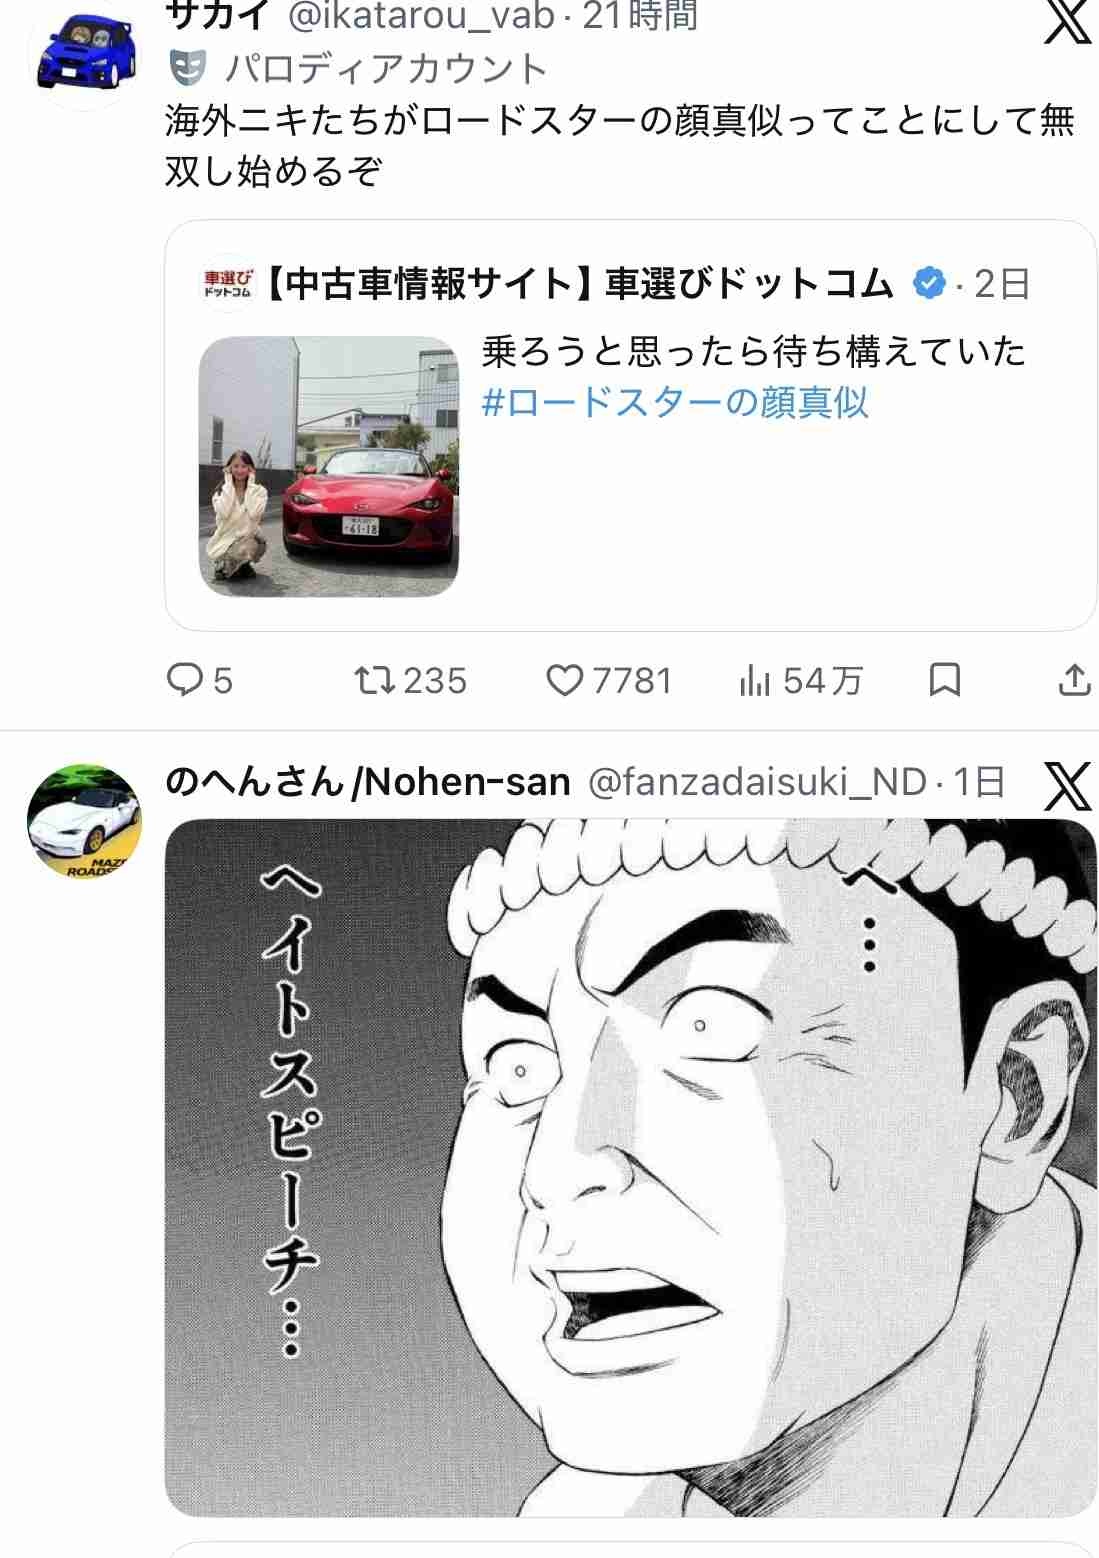
Task: Tap the 車選びドットコム small logo avatar
Action: pyautogui.click(x=228, y=284)
